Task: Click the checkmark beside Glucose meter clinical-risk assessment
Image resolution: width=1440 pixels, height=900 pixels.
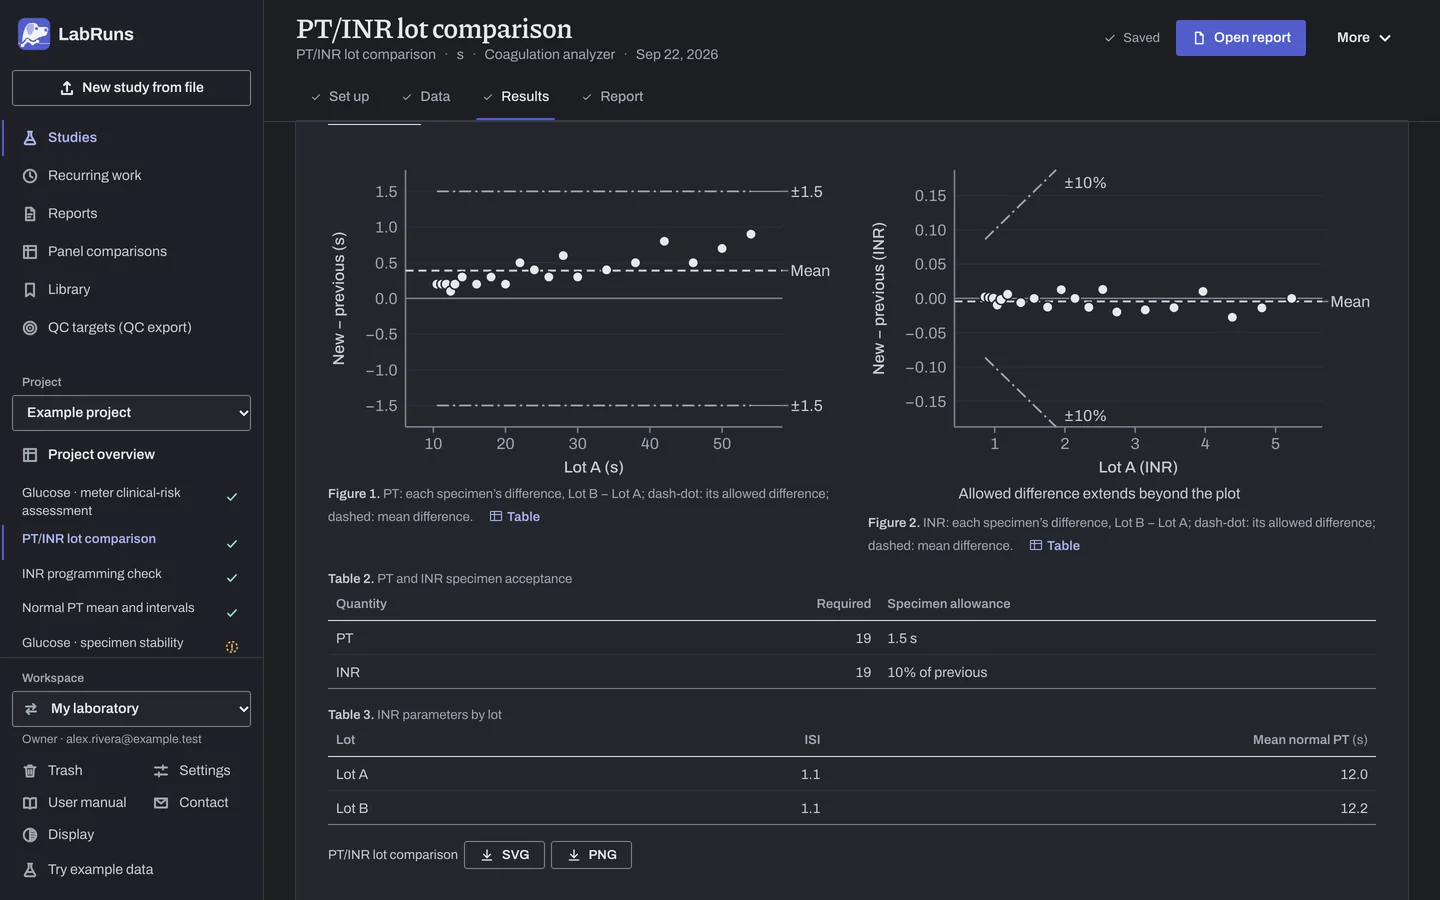Action: 232,497
